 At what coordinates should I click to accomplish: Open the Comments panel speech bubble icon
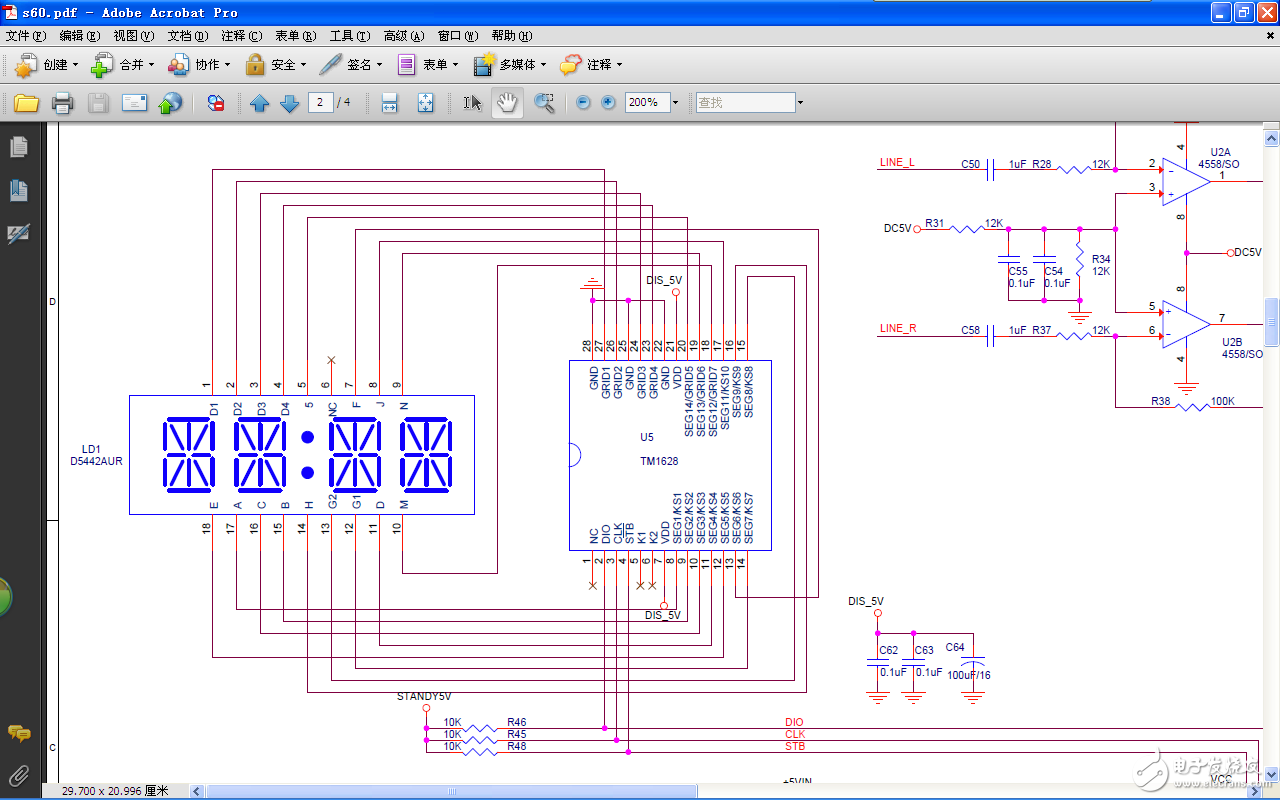coord(18,734)
